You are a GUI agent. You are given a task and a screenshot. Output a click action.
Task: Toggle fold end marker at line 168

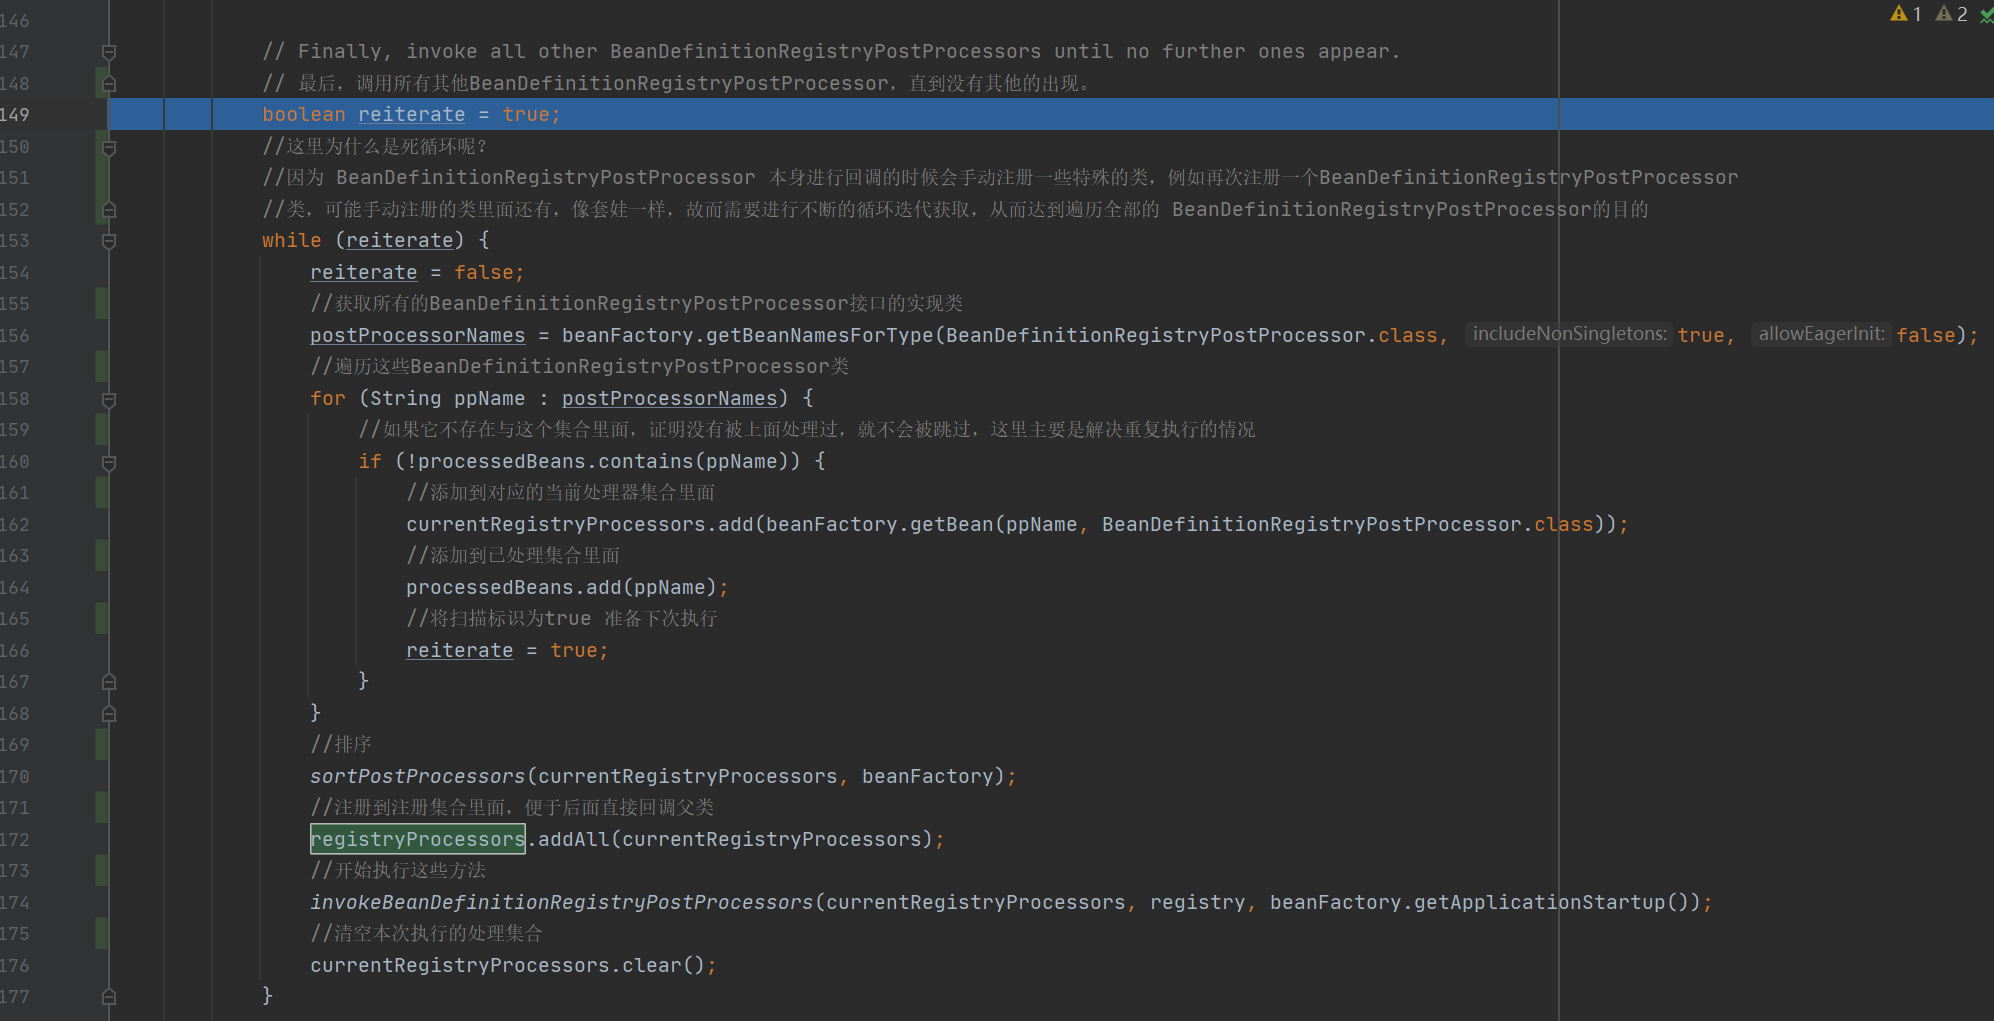point(109,714)
